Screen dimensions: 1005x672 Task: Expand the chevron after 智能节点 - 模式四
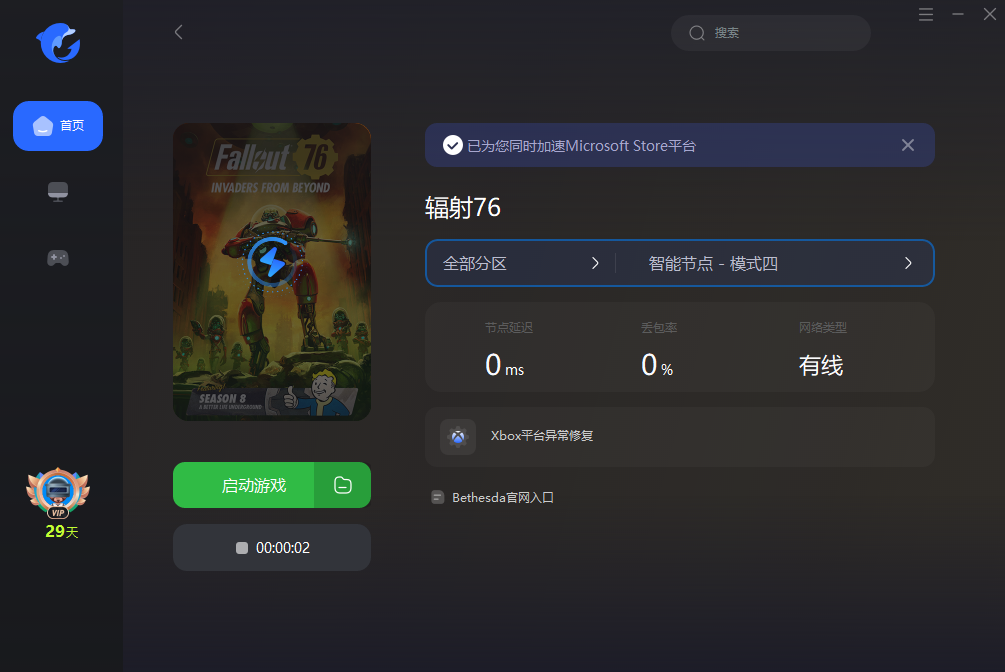click(x=908, y=264)
